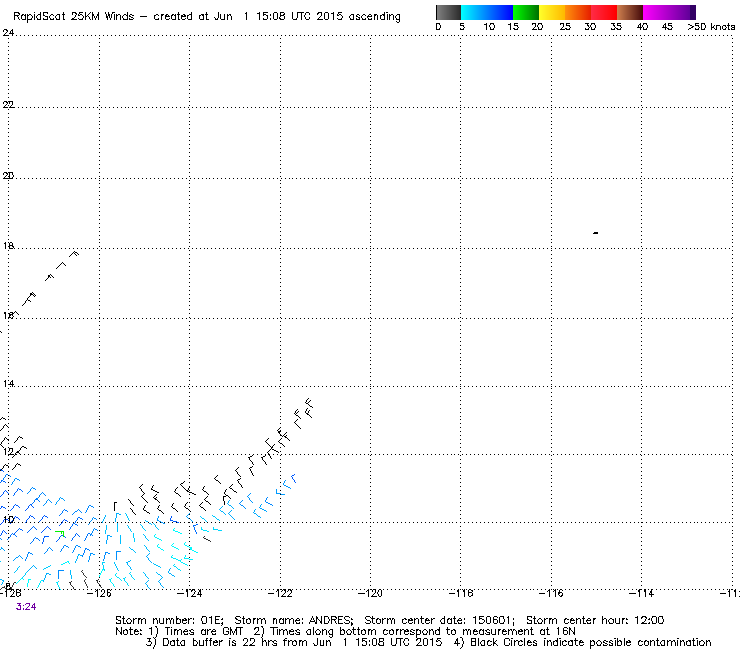Select the '25' legend scale label

[565, 27]
